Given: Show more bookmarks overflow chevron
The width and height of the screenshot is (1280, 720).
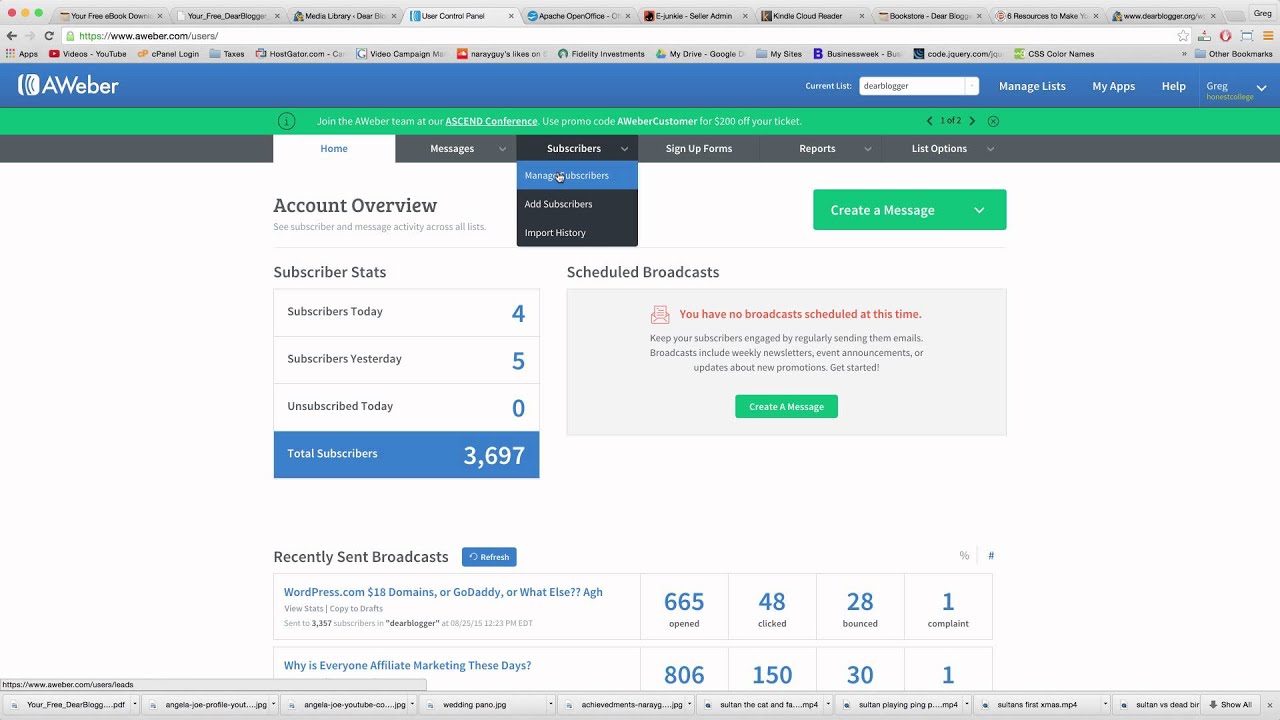Looking at the screenshot, I should point(1184,54).
